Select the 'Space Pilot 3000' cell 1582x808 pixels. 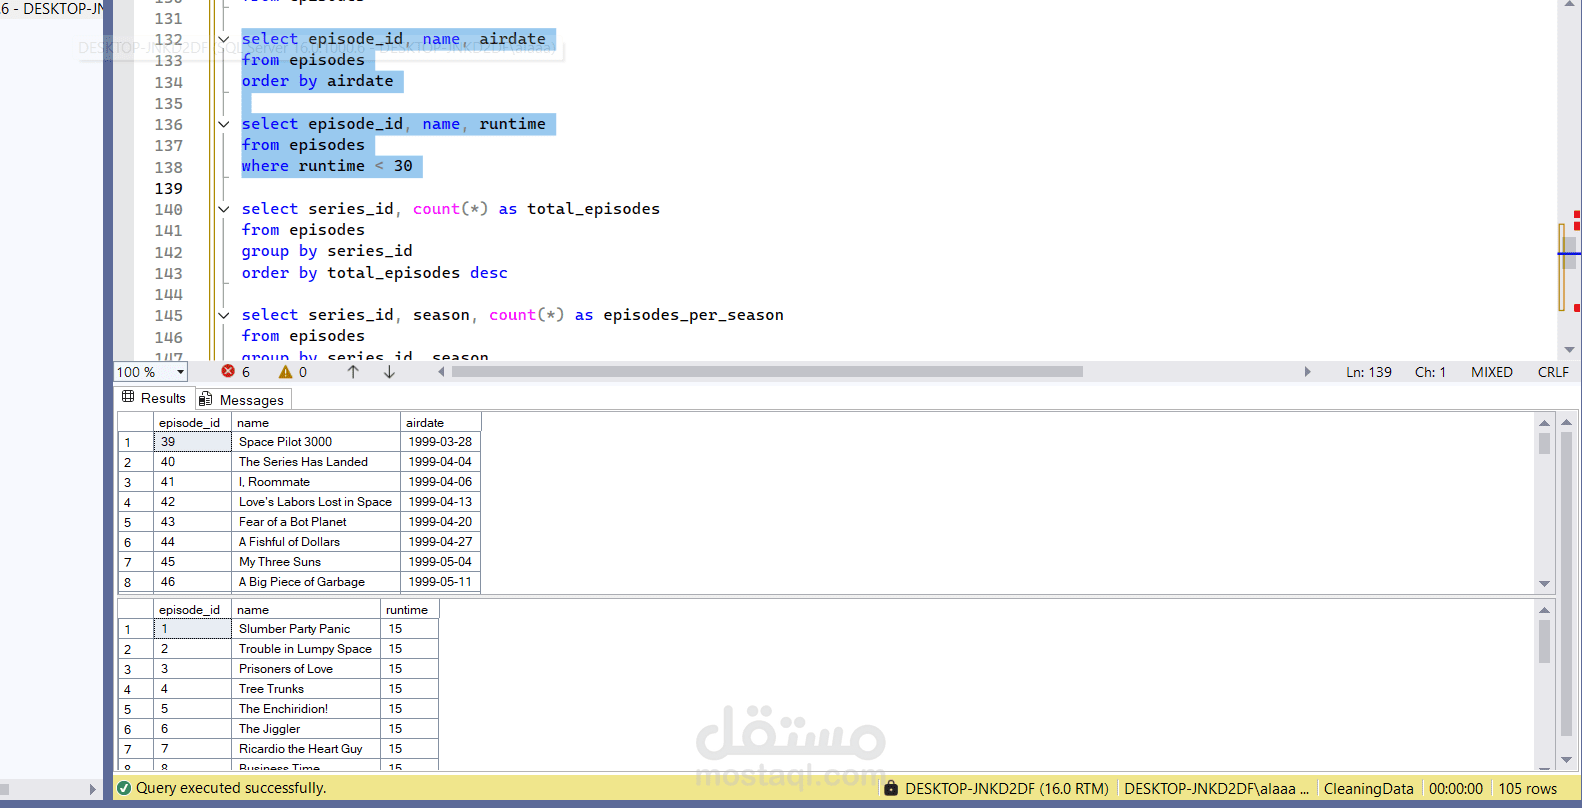pyautogui.click(x=316, y=442)
